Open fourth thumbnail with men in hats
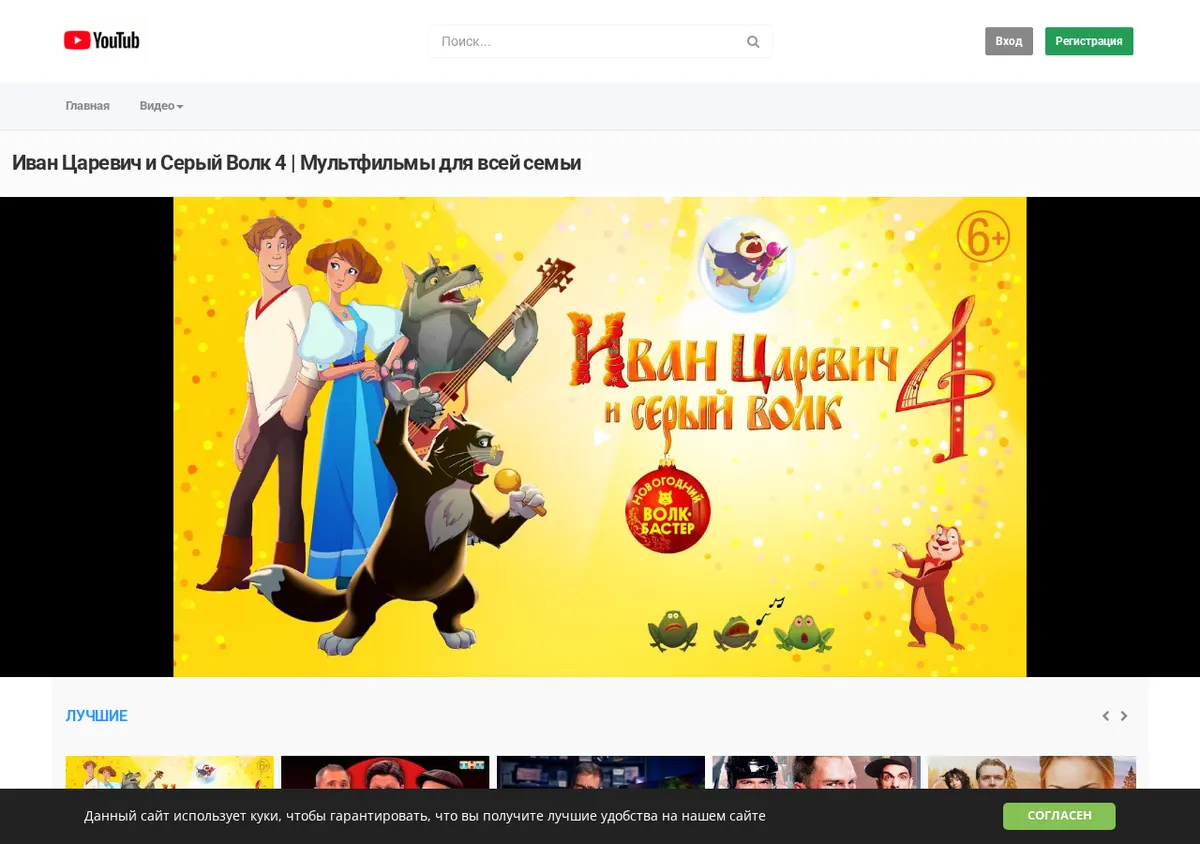 [816, 772]
